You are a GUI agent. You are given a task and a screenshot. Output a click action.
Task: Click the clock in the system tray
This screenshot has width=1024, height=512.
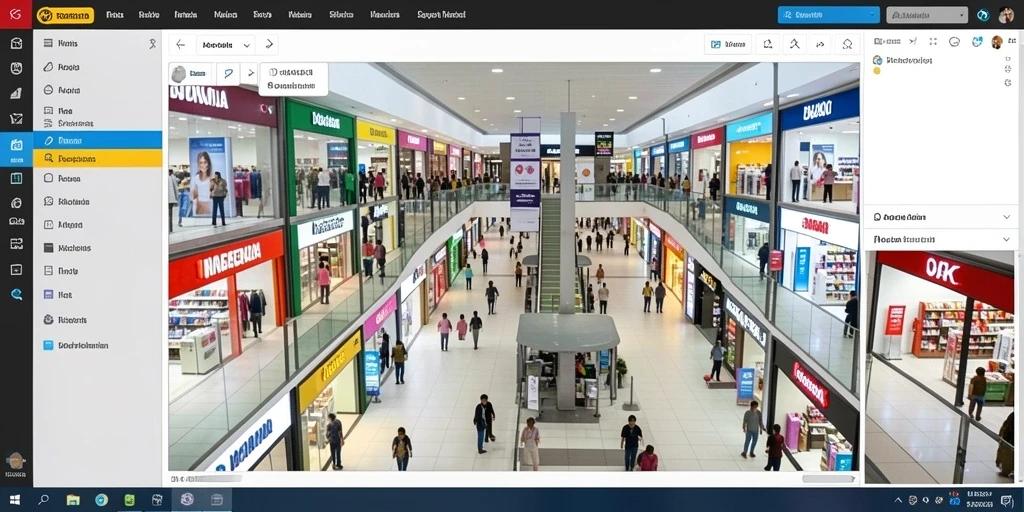tap(978, 500)
